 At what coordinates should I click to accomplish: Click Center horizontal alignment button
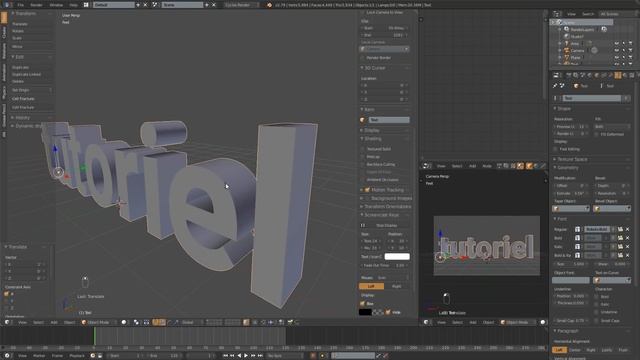[x=575, y=350]
